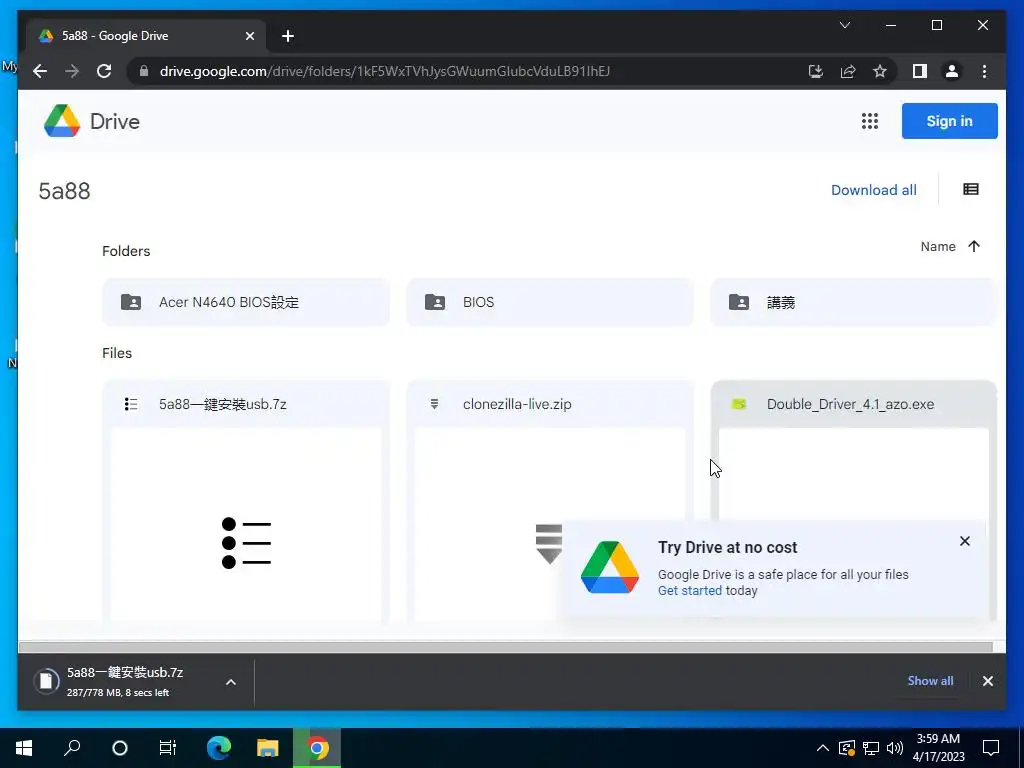Open File Explorer from taskbar
Image resolution: width=1024 pixels, height=768 pixels.
coord(267,748)
